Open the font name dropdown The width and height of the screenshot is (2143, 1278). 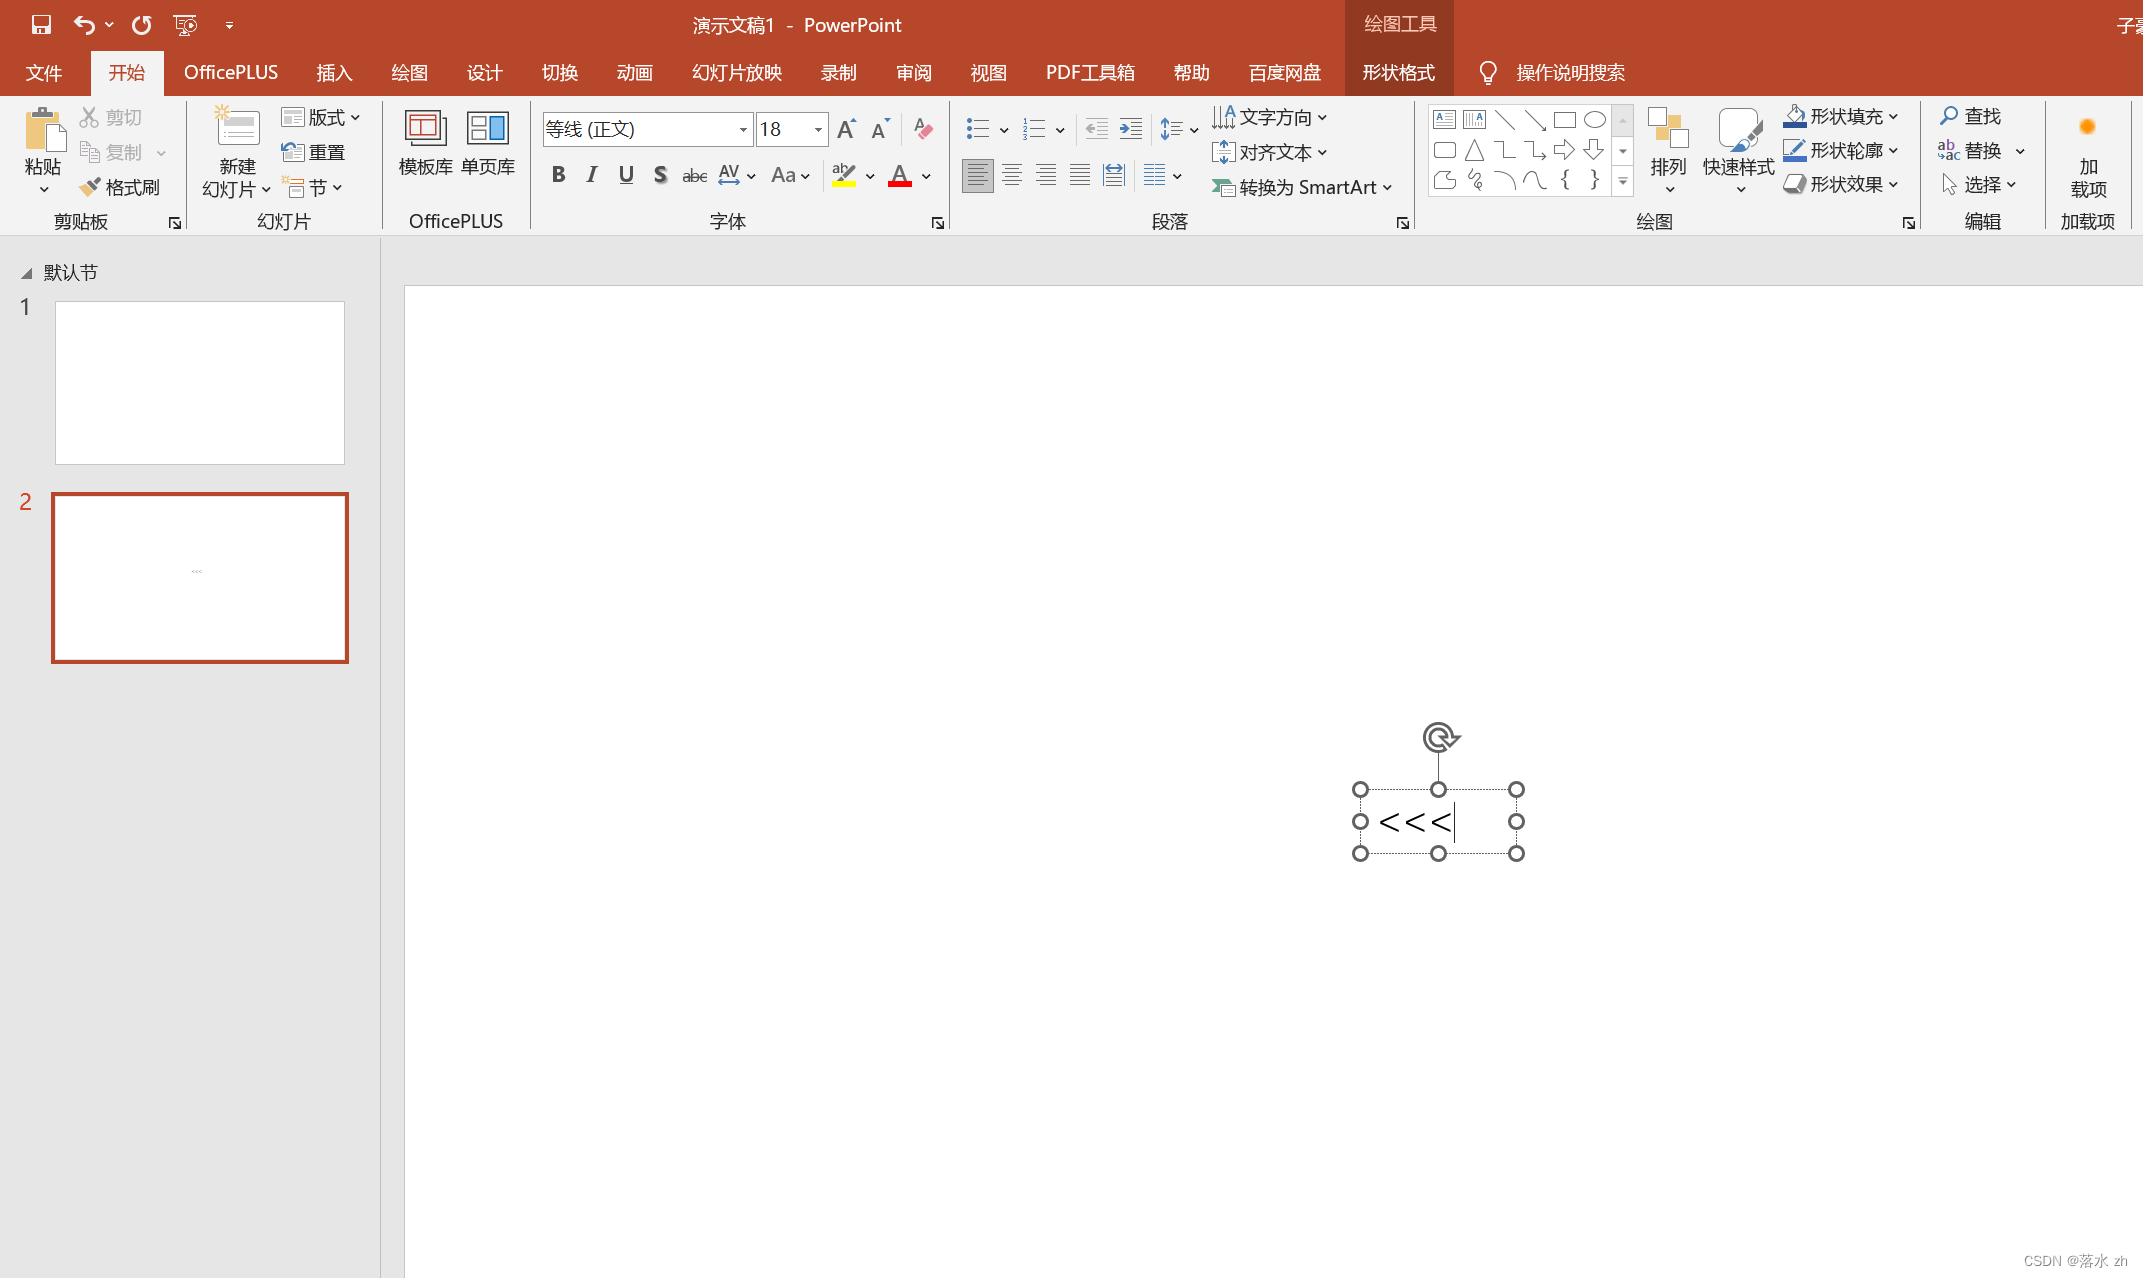743,129
